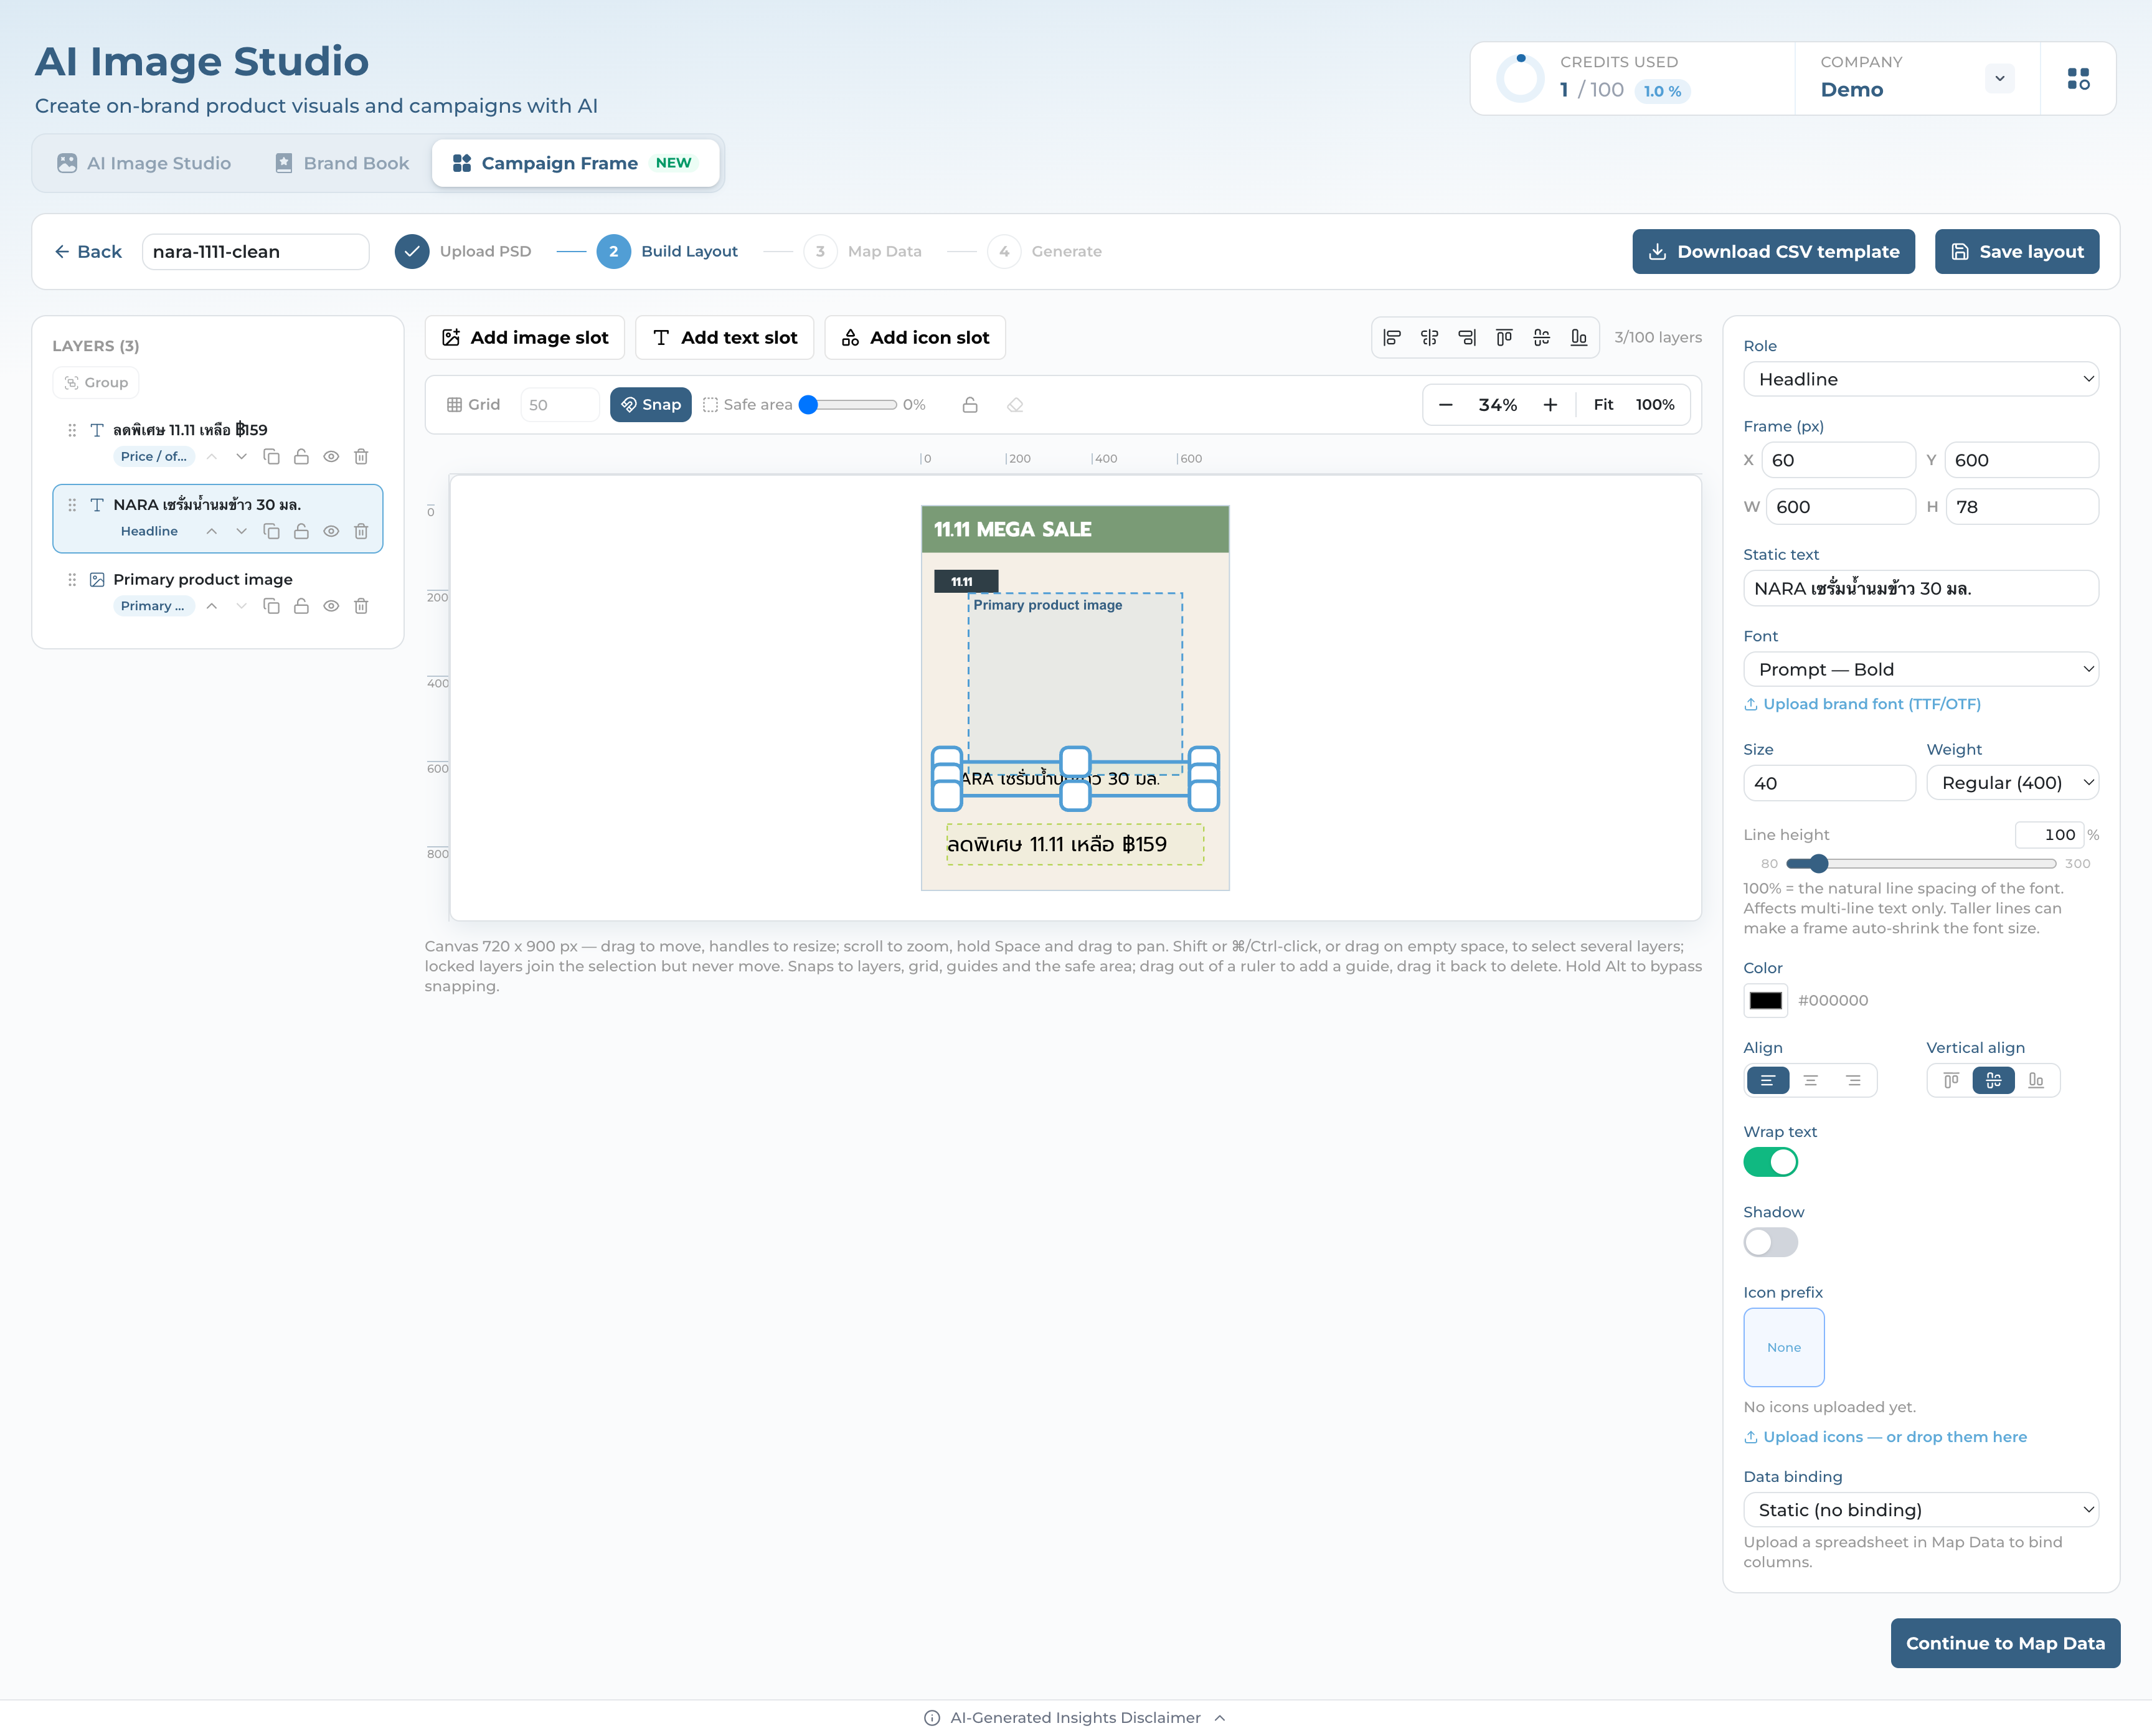Align selected layers to right edge

point(1467,338)
